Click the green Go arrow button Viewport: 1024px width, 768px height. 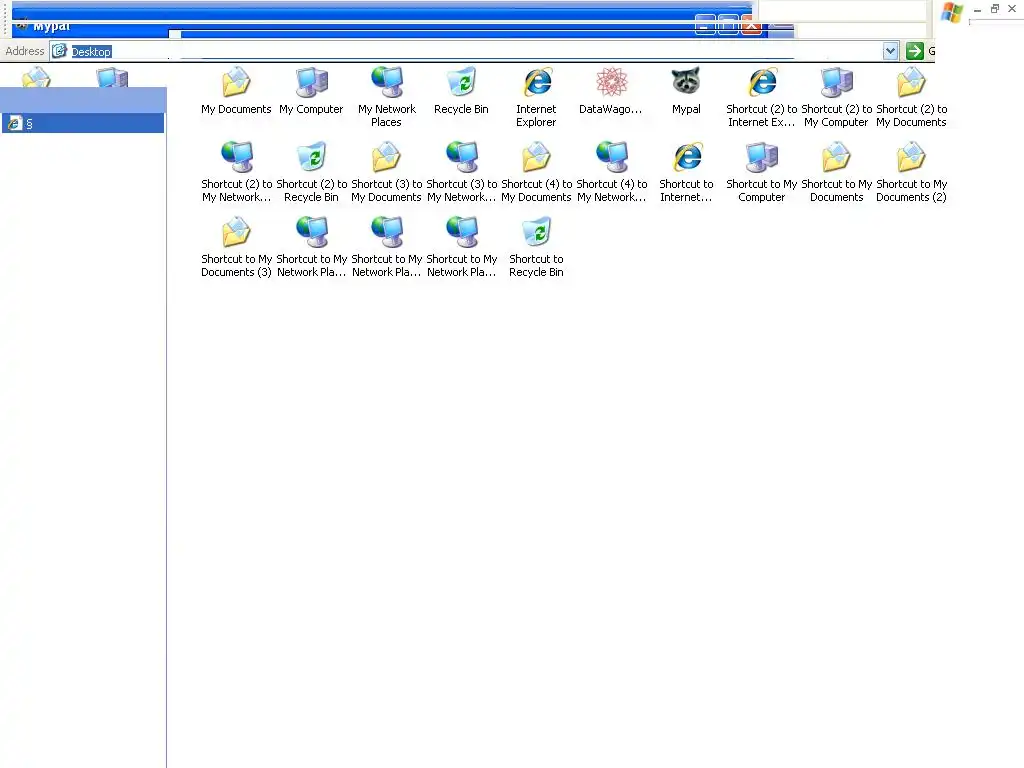tap(915, 51)
